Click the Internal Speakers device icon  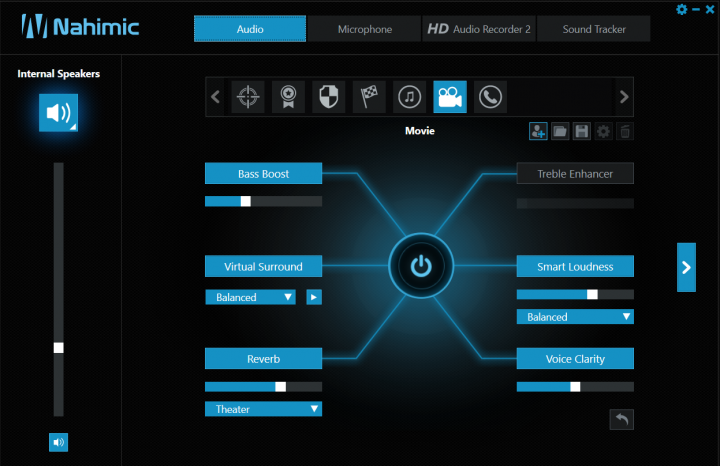(x=58, y=113)
